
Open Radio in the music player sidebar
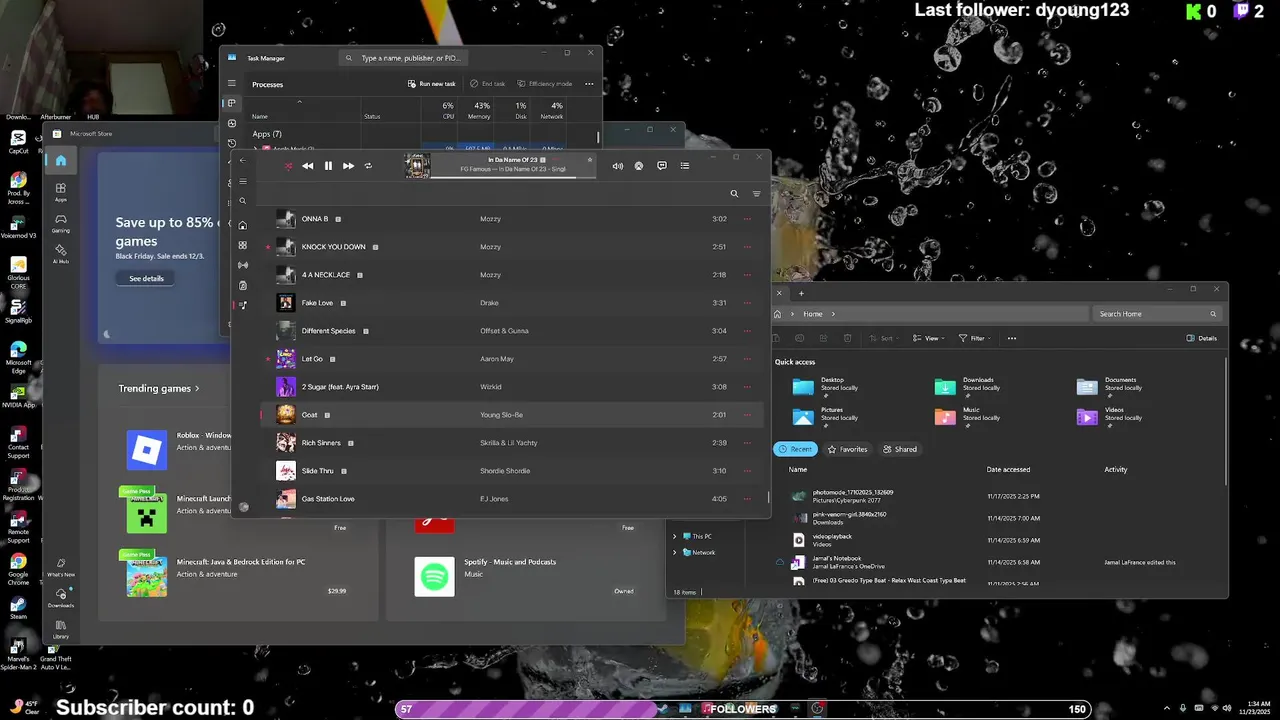point(243,265)
